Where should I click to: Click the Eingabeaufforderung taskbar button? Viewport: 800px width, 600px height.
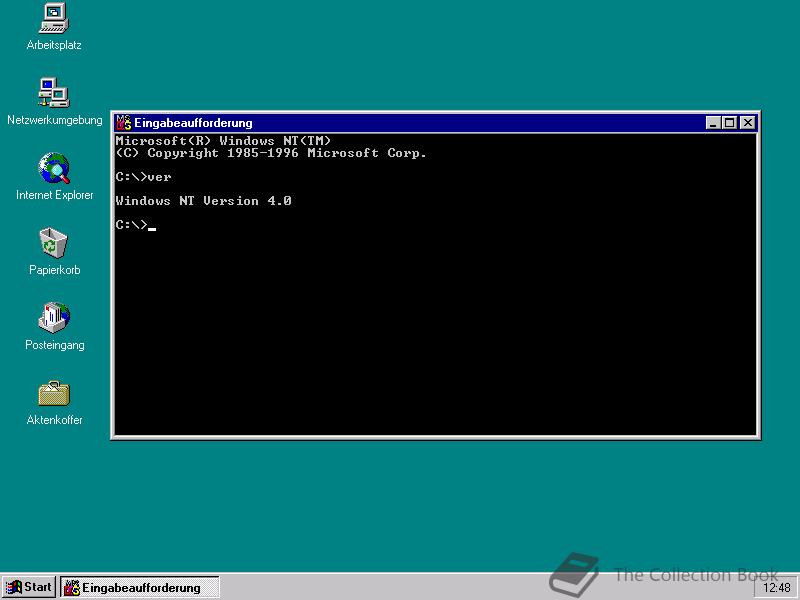(x=140, y=587)
